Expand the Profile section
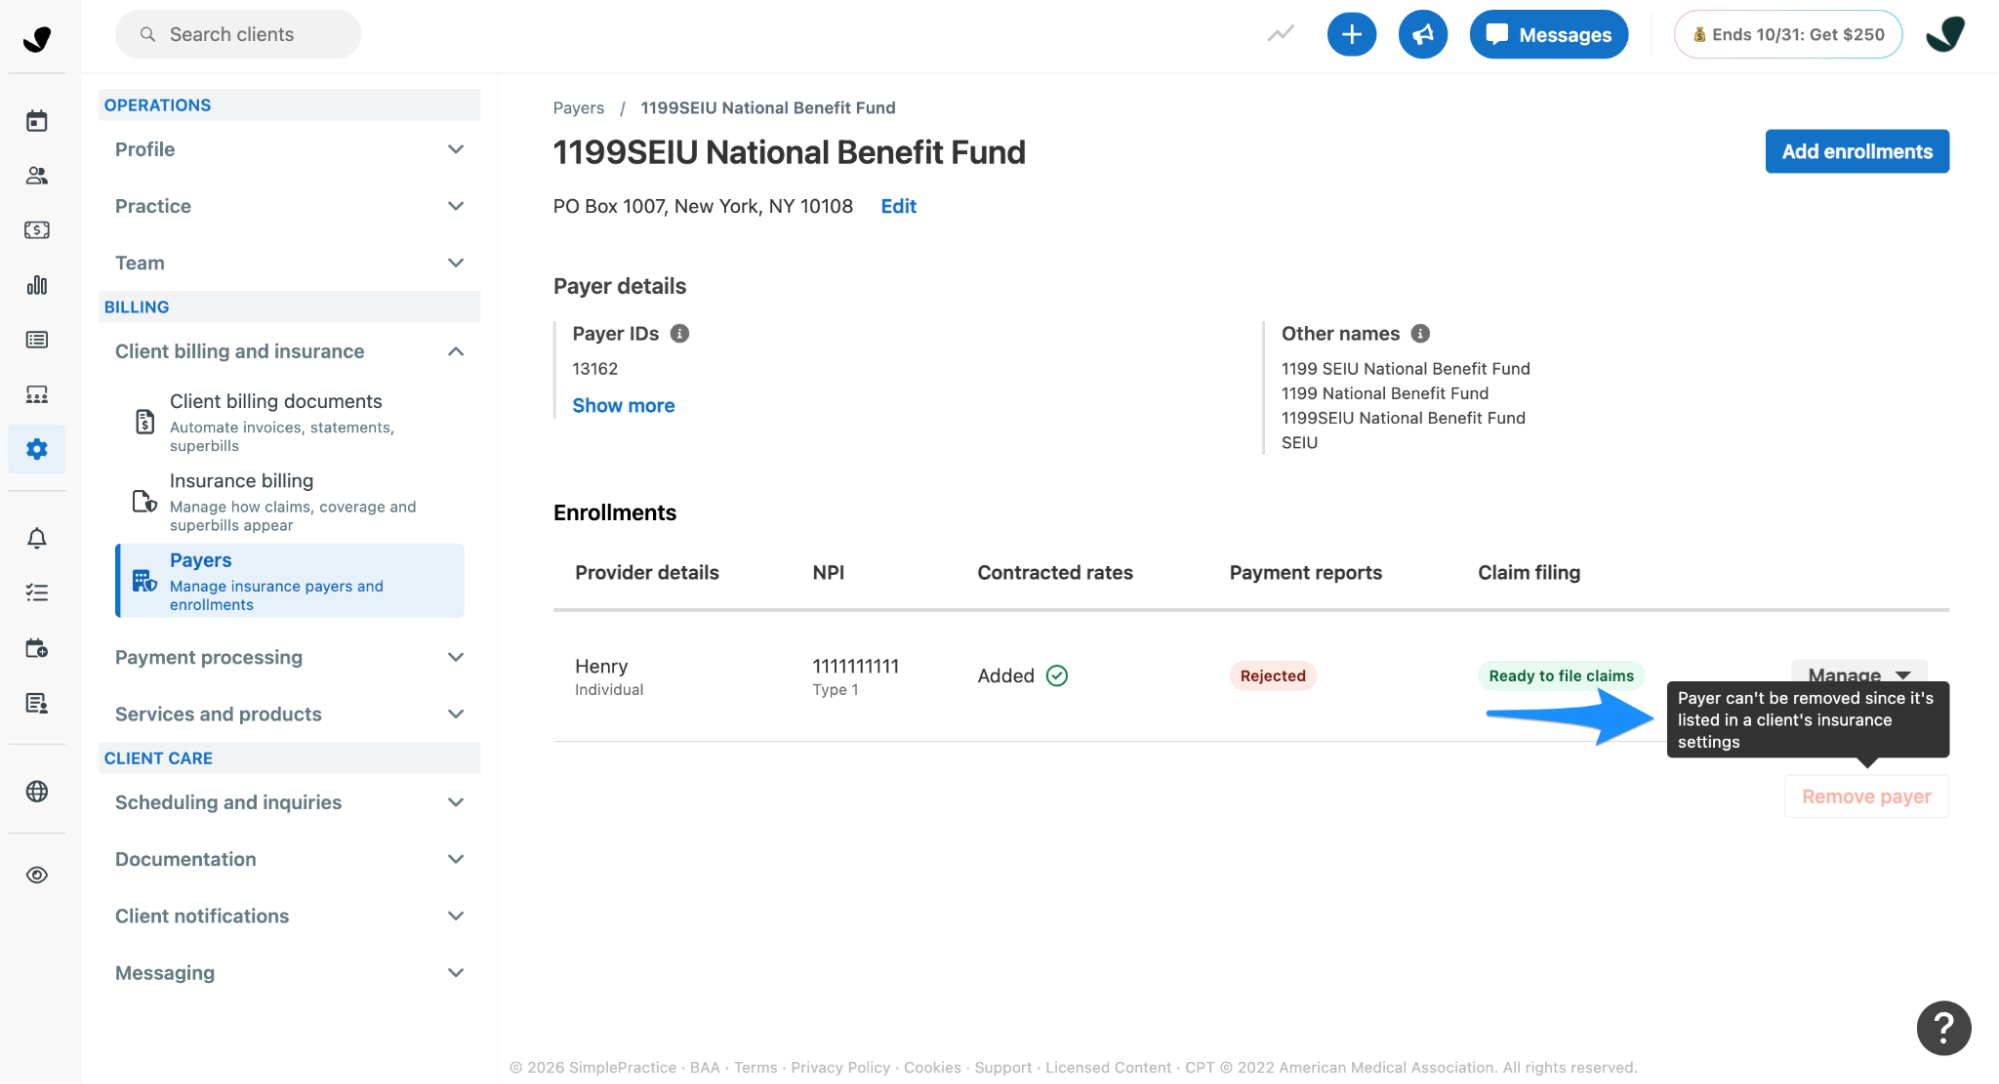 289,149
